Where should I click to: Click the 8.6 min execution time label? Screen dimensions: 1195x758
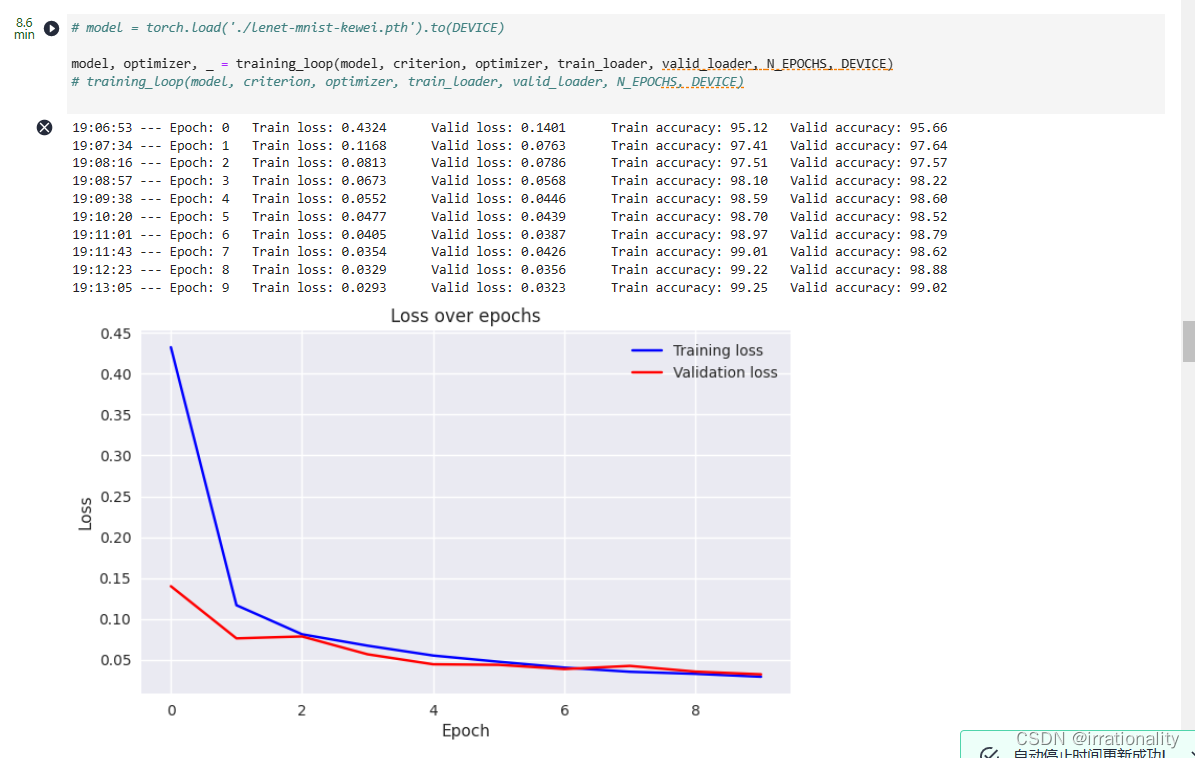click(24, 28)
